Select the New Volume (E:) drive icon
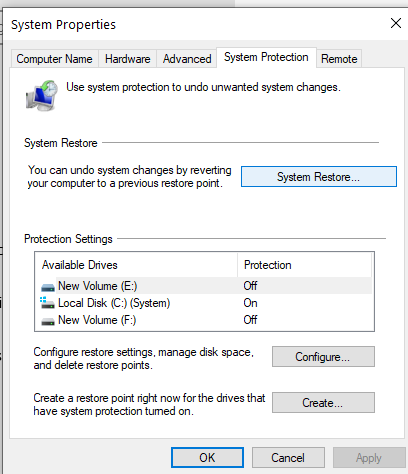The height and width of the screenshot is (474, 408). tap(48, 287)
